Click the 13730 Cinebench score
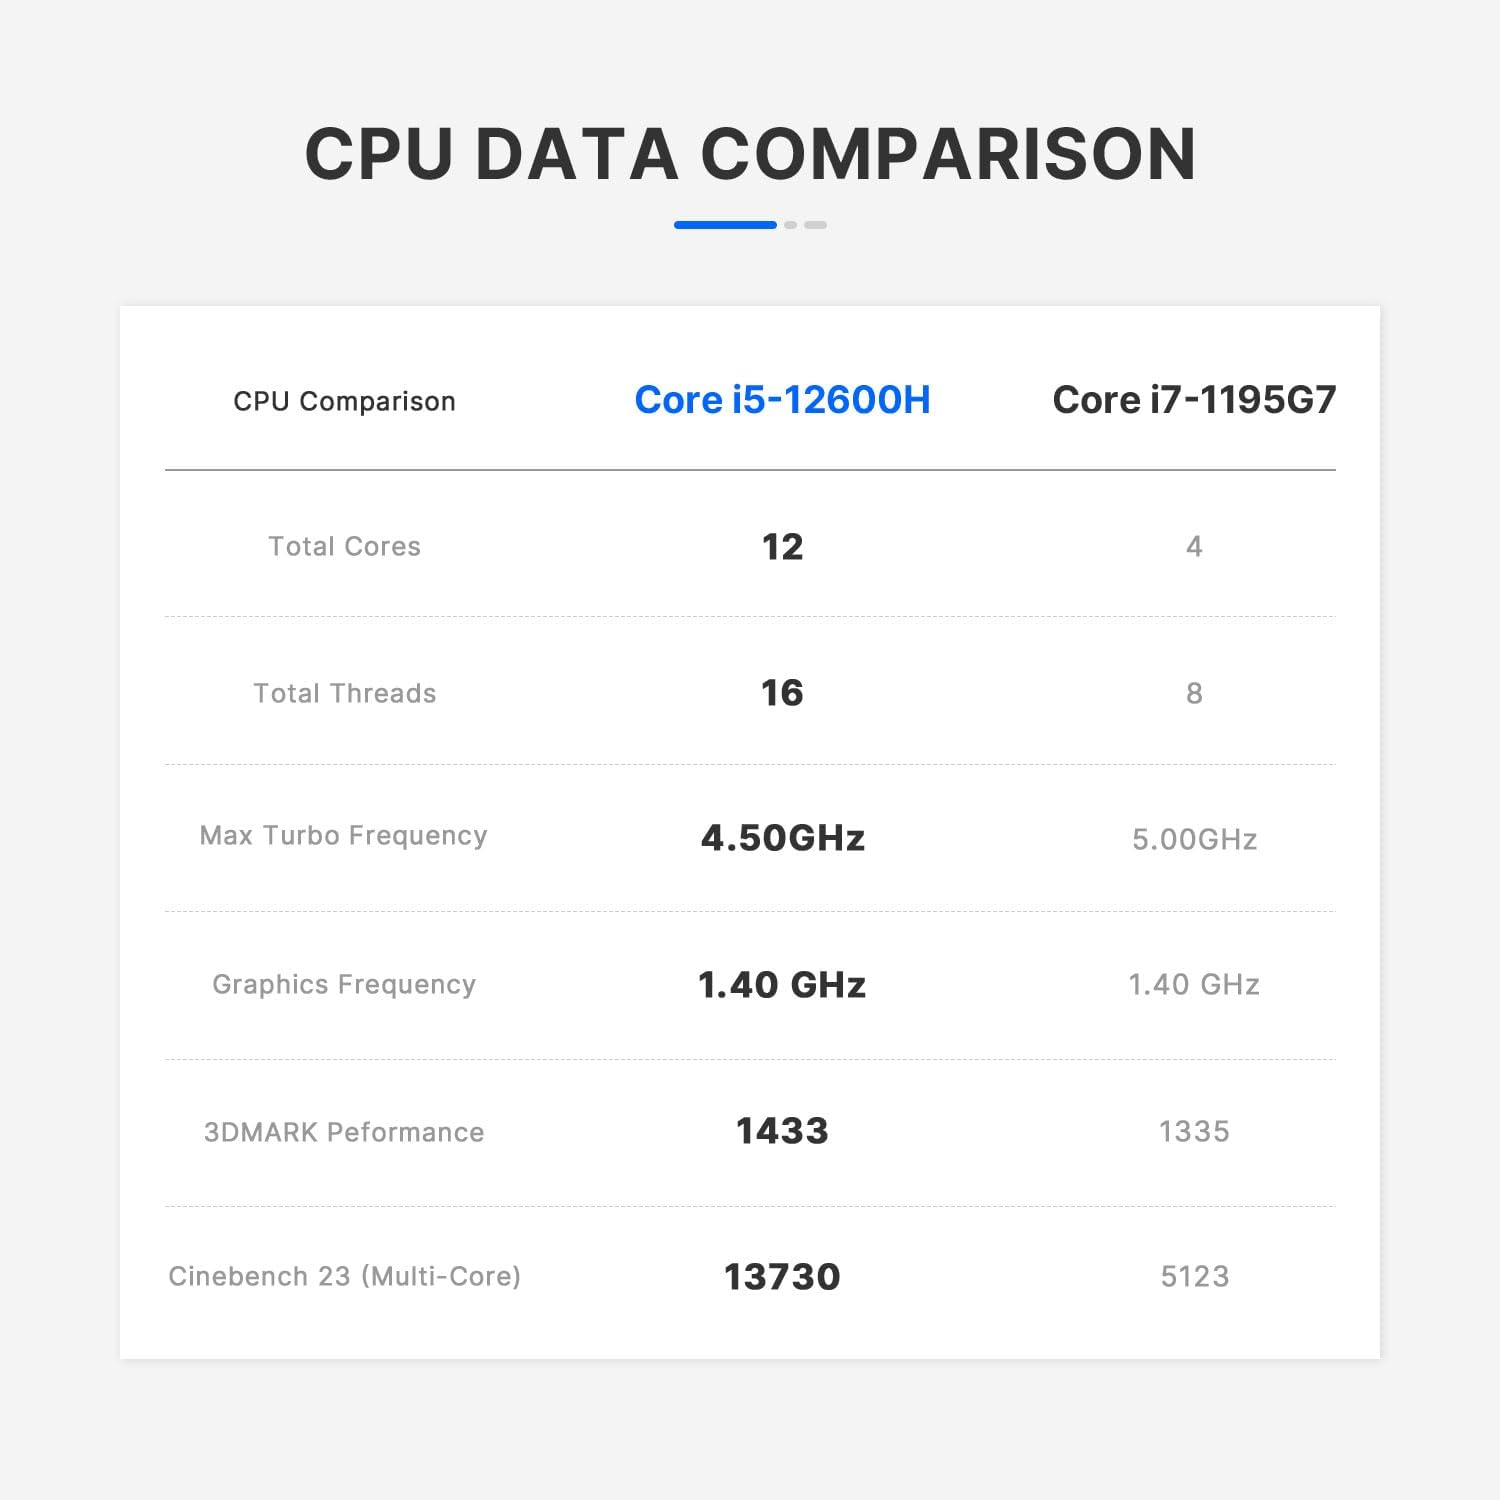This screenshot has width=1500, height=1500. point(782,1277)
